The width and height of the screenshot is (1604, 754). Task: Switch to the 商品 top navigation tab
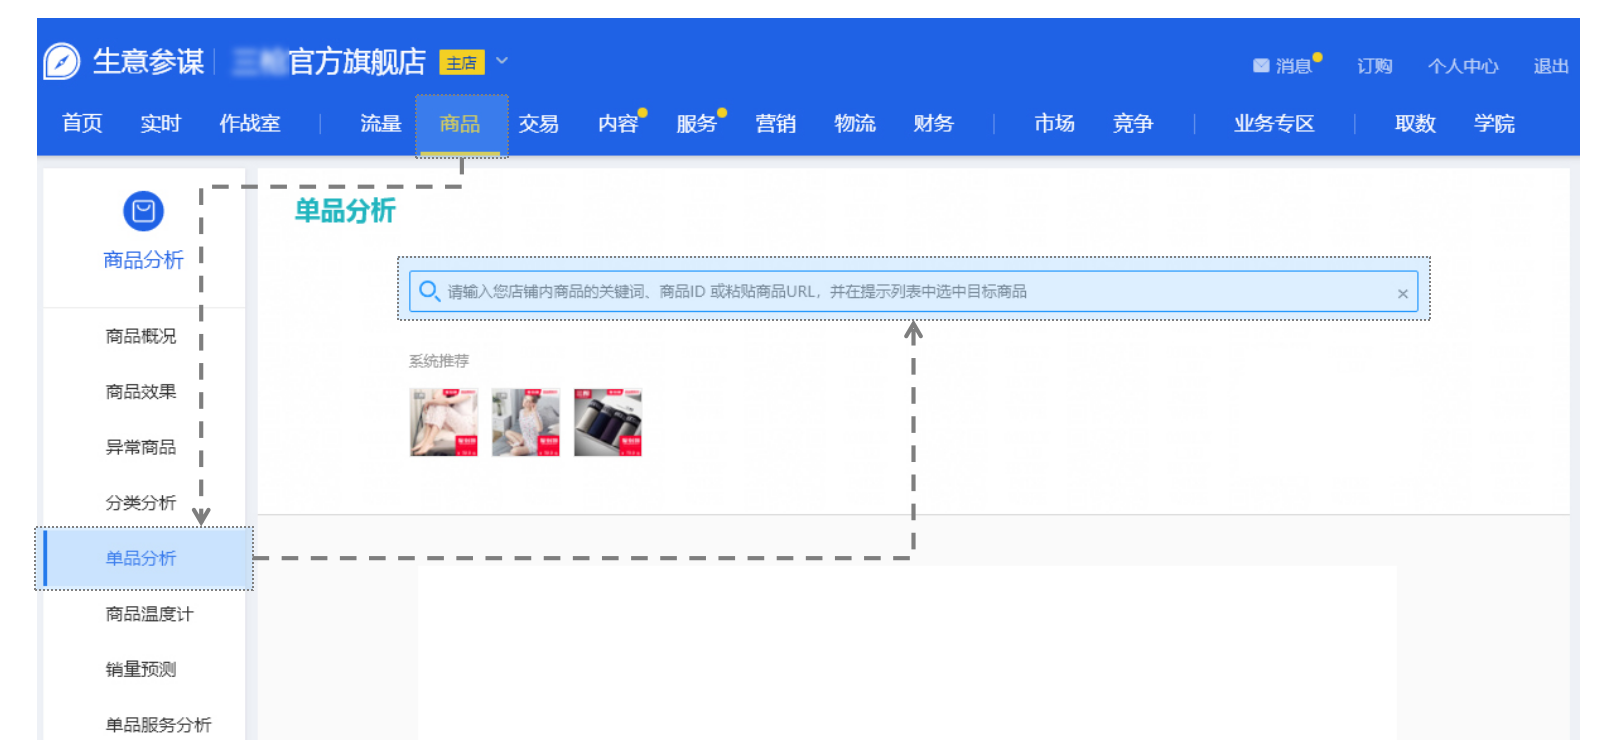(460, 124)
